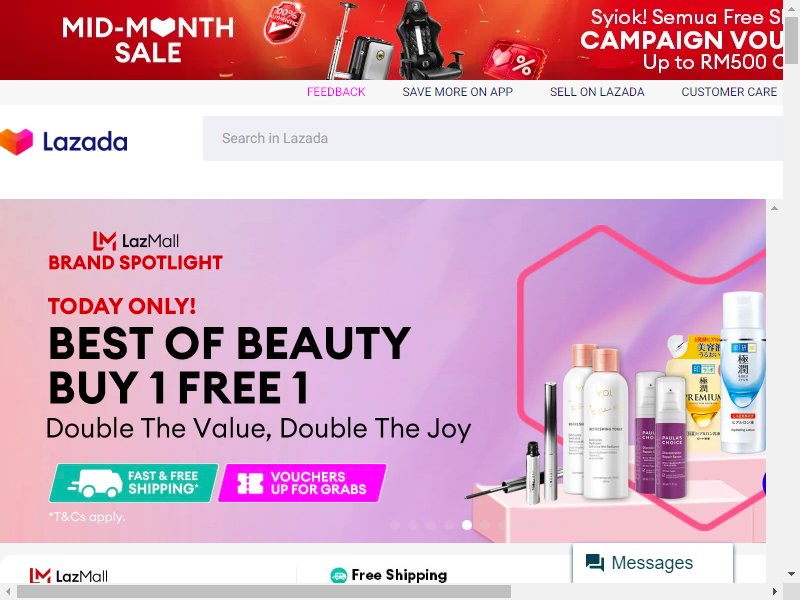Click the Lazada heart logo
Image resolution: width=800 pixels, height=600 pixels.
16,141
